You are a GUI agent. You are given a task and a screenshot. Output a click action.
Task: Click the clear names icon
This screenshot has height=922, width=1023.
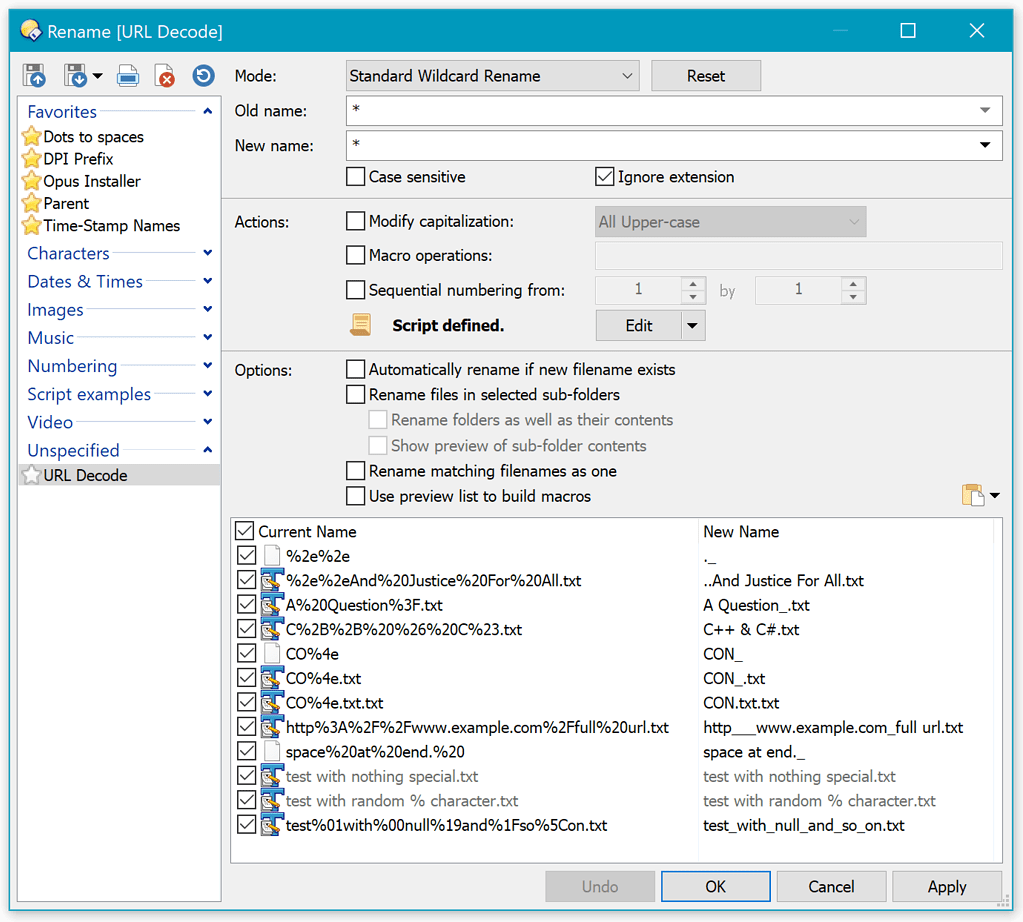(163, 75)
